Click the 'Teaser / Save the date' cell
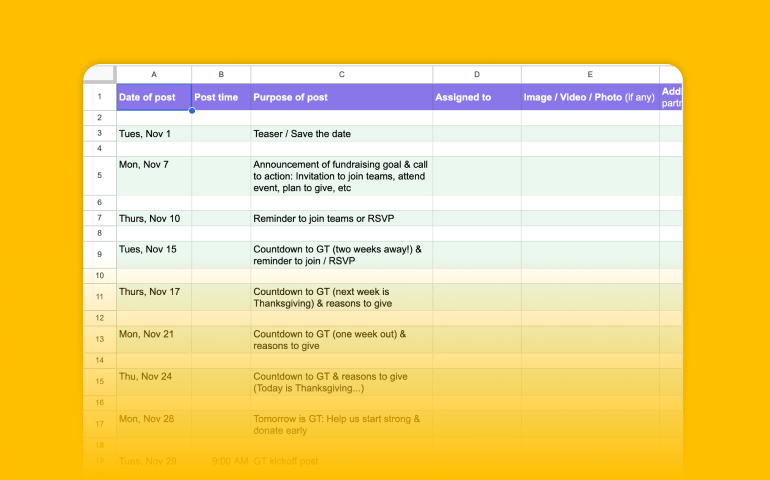Image resolution: width=770 pixels, height=480 pixels. pyautogui.click(x=341, y=134)
